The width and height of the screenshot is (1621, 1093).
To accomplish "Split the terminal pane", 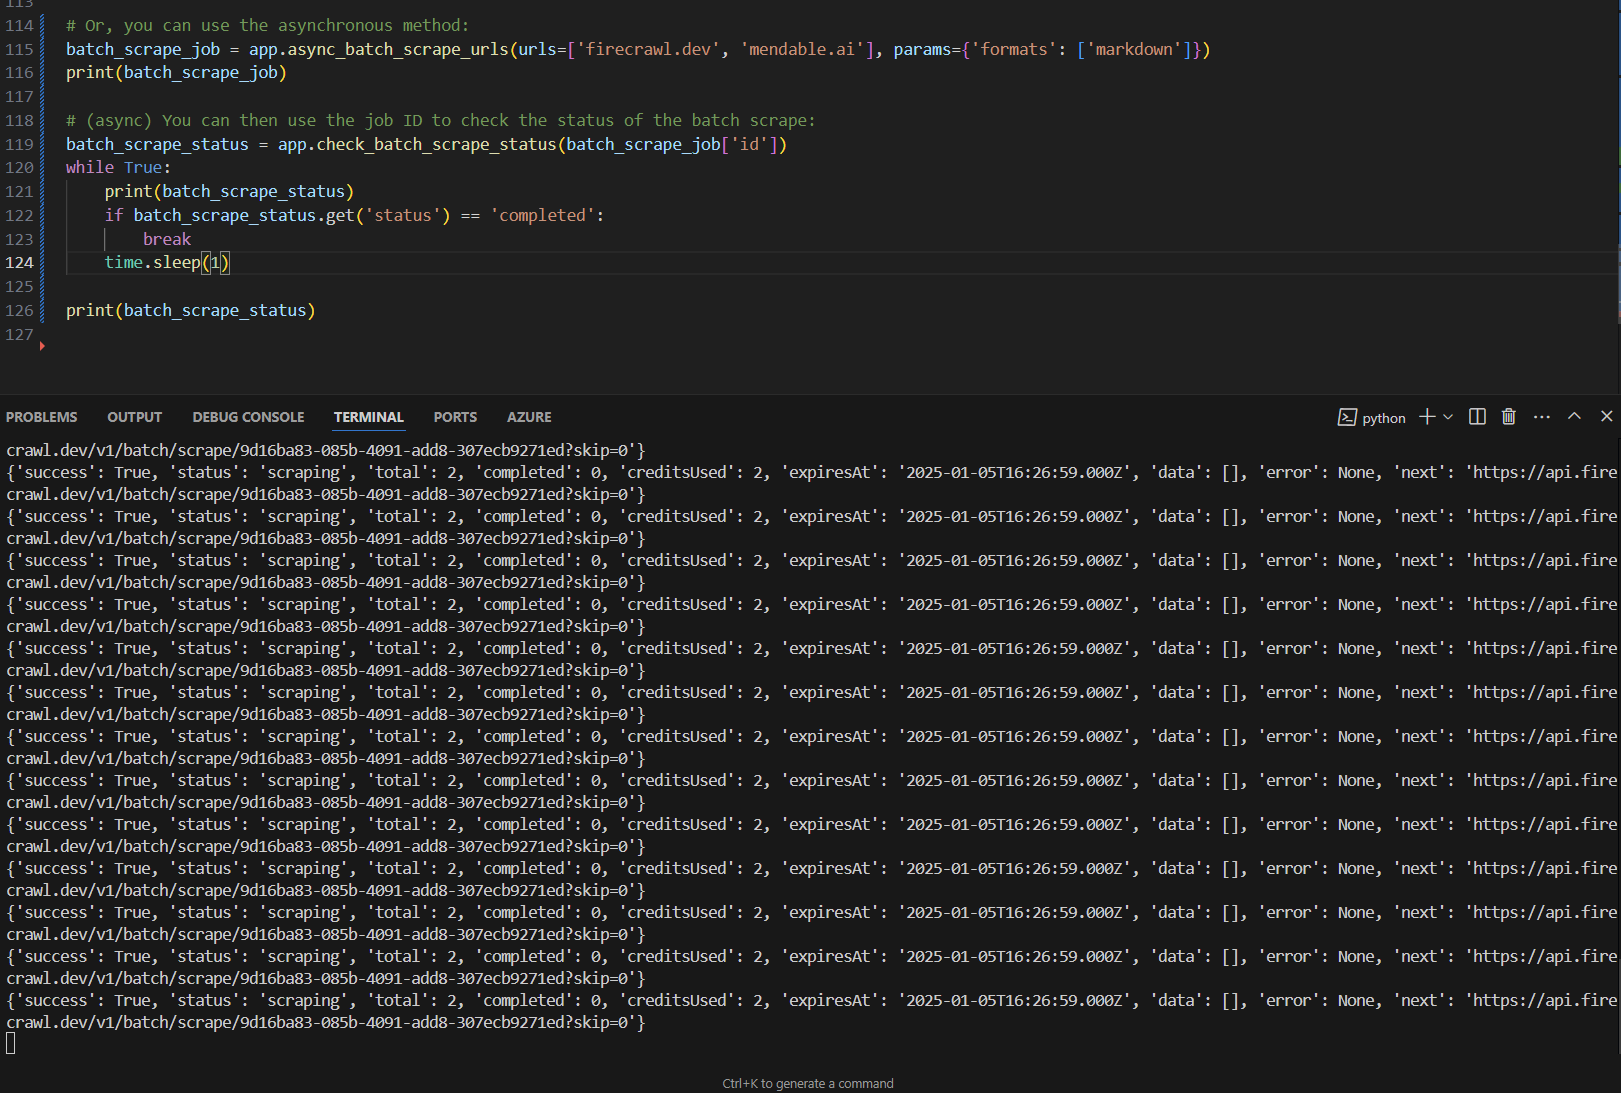I will [x=1477, y=417].
